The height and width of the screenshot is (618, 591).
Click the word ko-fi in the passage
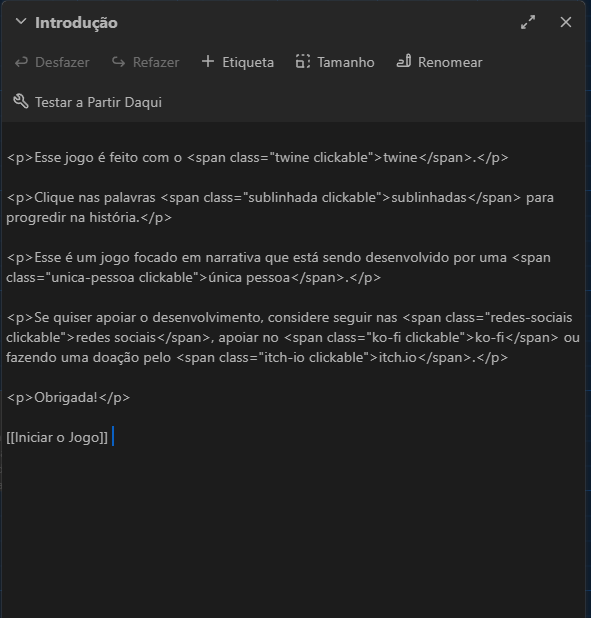489,338
